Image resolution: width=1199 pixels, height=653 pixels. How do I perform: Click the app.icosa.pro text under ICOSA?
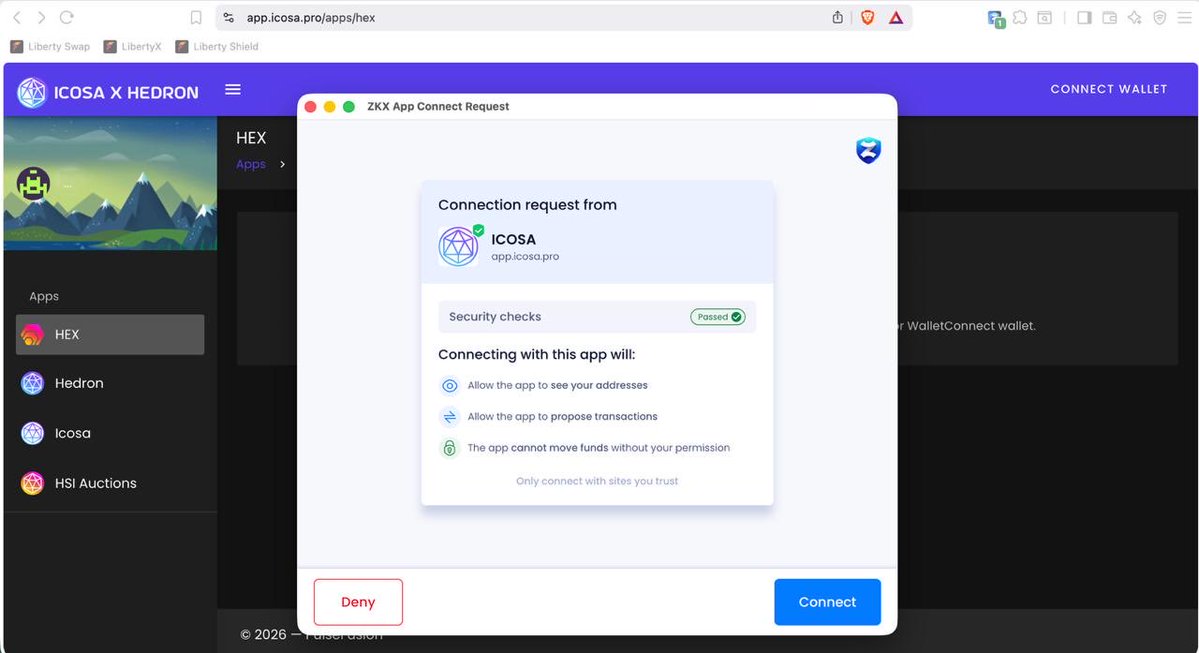point(525,257)
